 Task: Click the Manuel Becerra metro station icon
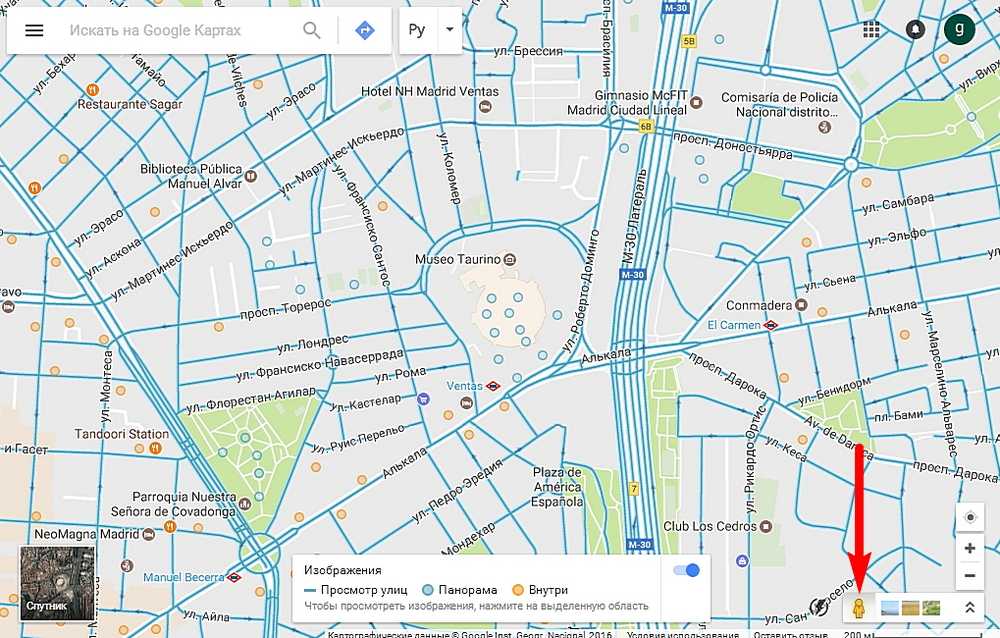click(x=234, y=577)
